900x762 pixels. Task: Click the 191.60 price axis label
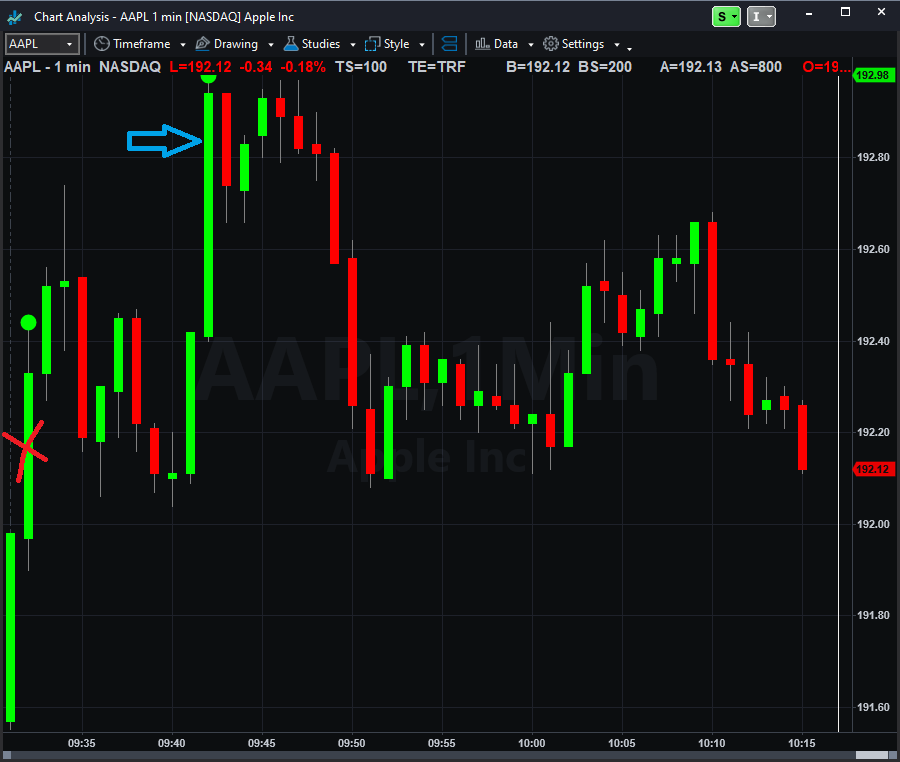[873, 707]
